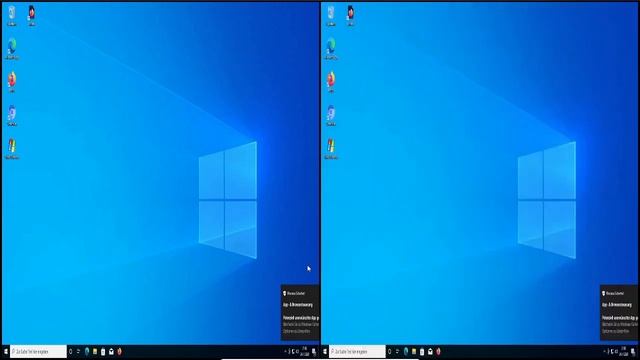Open Microsoft Store from right taskbar

click(x=422, y=351)
